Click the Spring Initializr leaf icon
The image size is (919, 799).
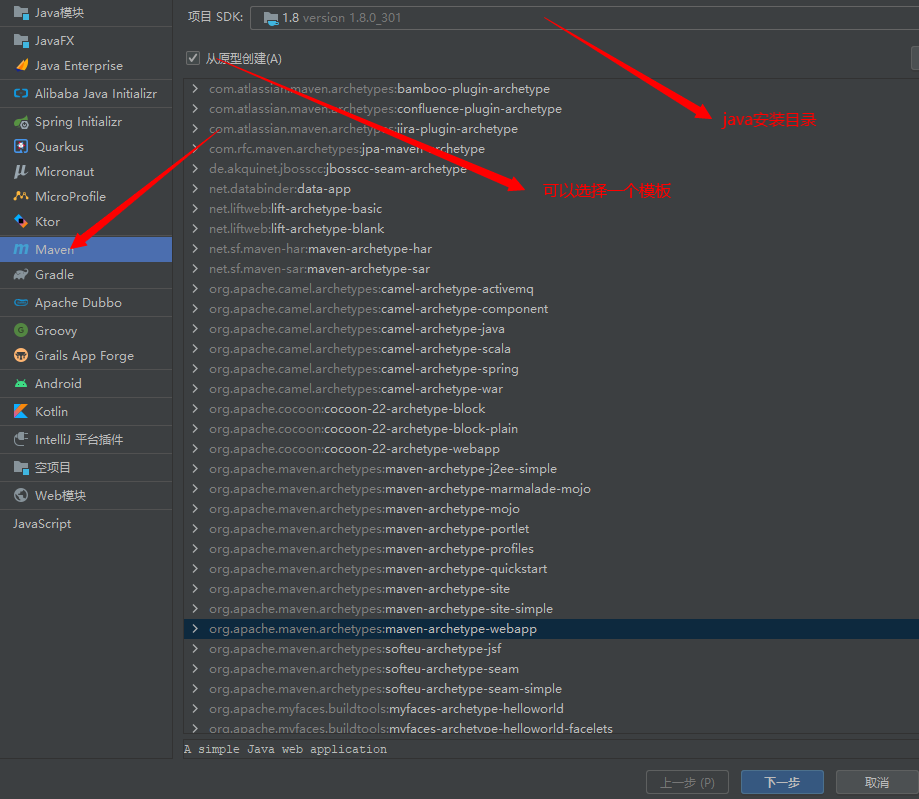21,122
